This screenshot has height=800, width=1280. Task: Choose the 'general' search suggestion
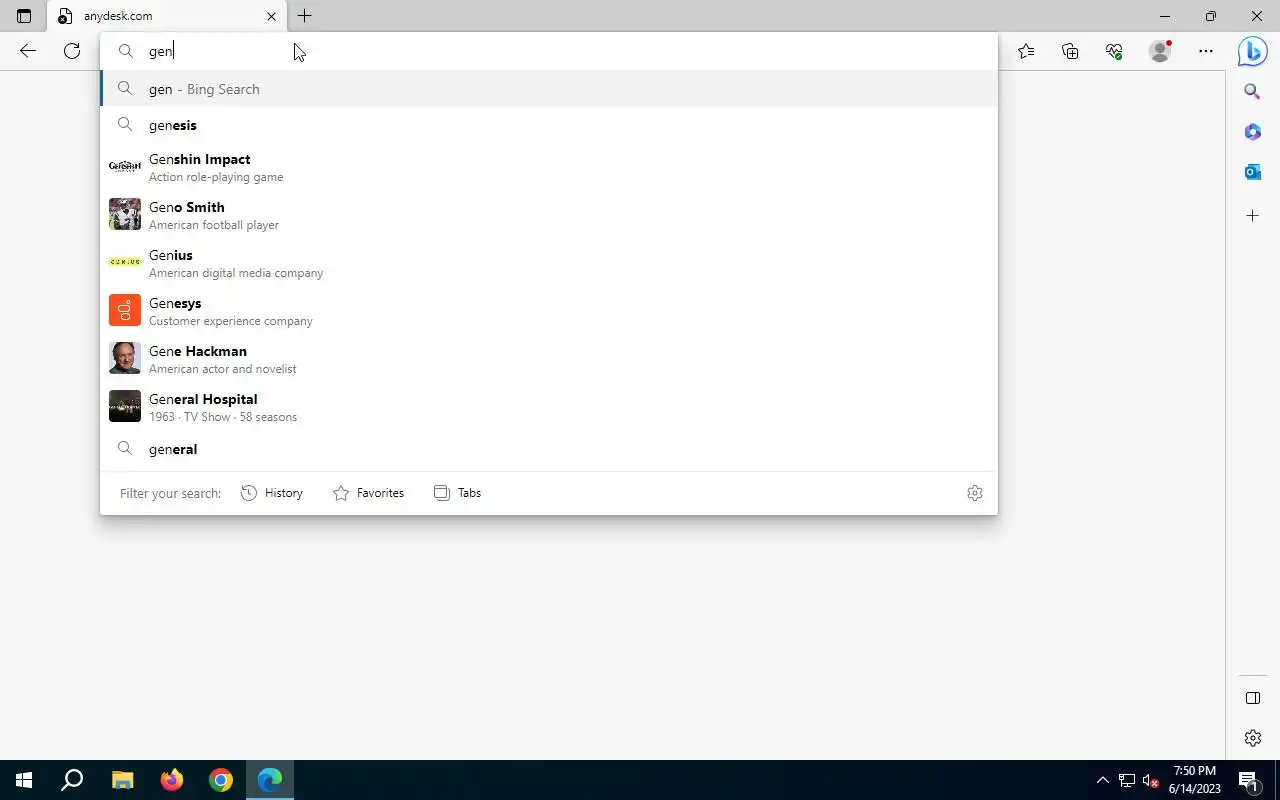click(x=549, y=449)
